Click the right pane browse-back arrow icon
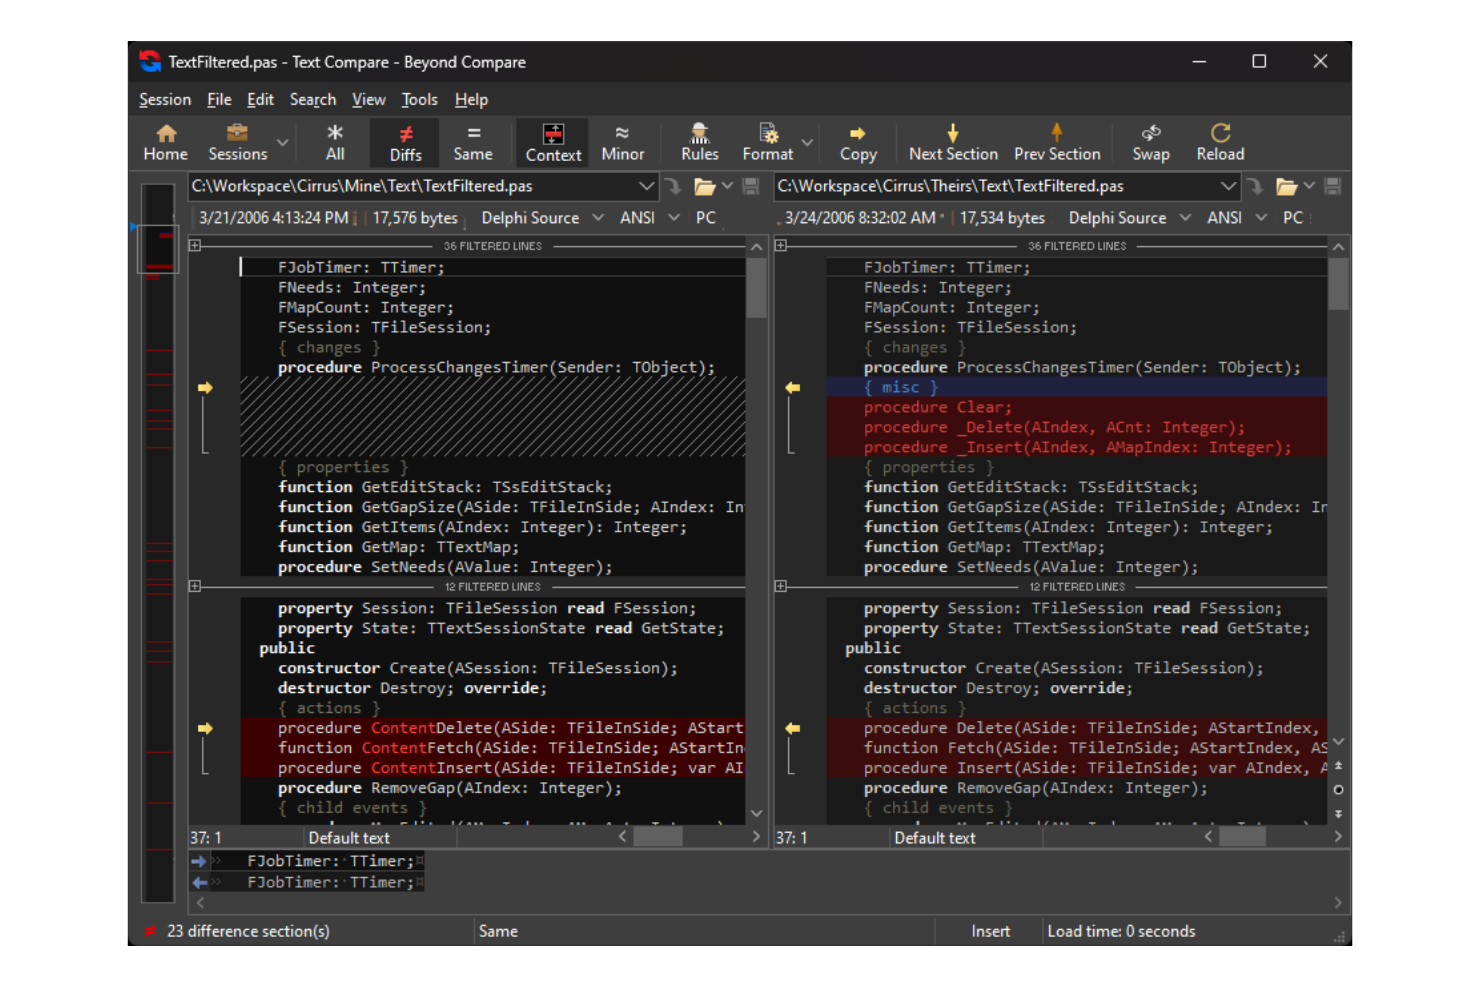 click(x=1256, y=186)
